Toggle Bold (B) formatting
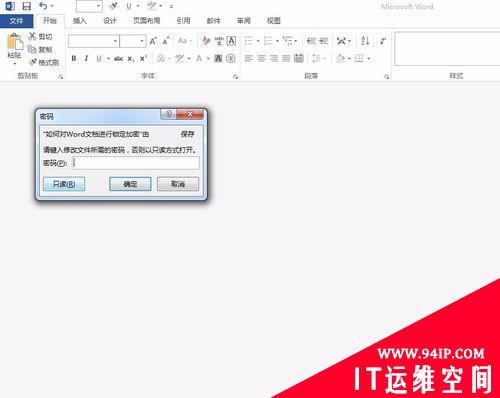The image size is (500, 398). pos(74,59)
